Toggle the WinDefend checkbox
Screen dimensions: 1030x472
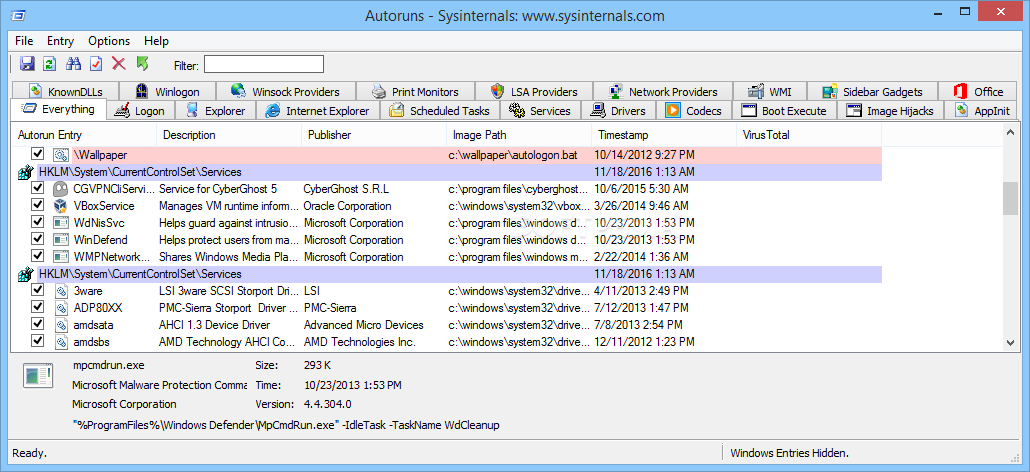[37, 240]
